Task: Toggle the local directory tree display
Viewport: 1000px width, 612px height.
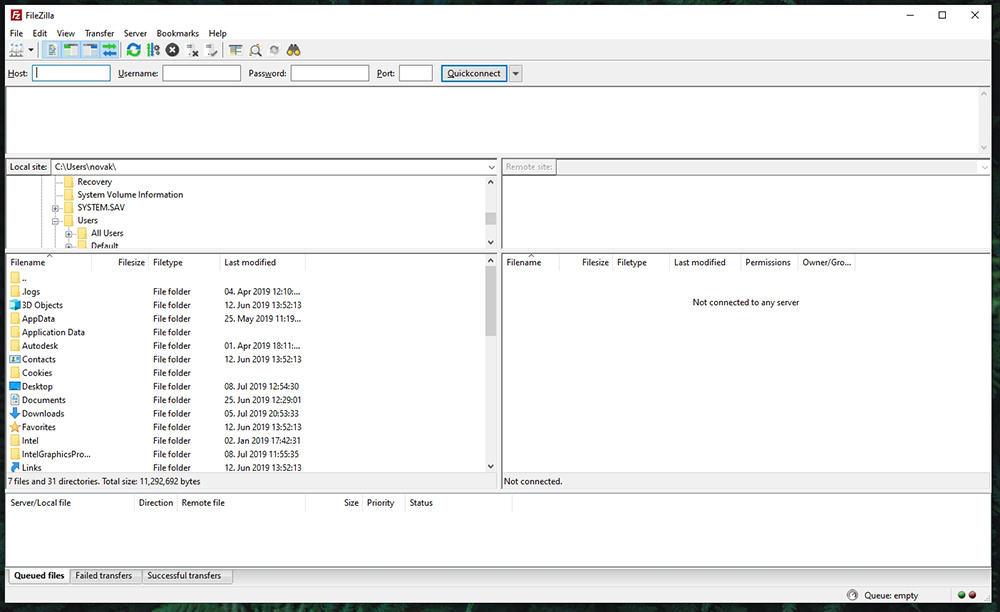Action: [71, 50]
